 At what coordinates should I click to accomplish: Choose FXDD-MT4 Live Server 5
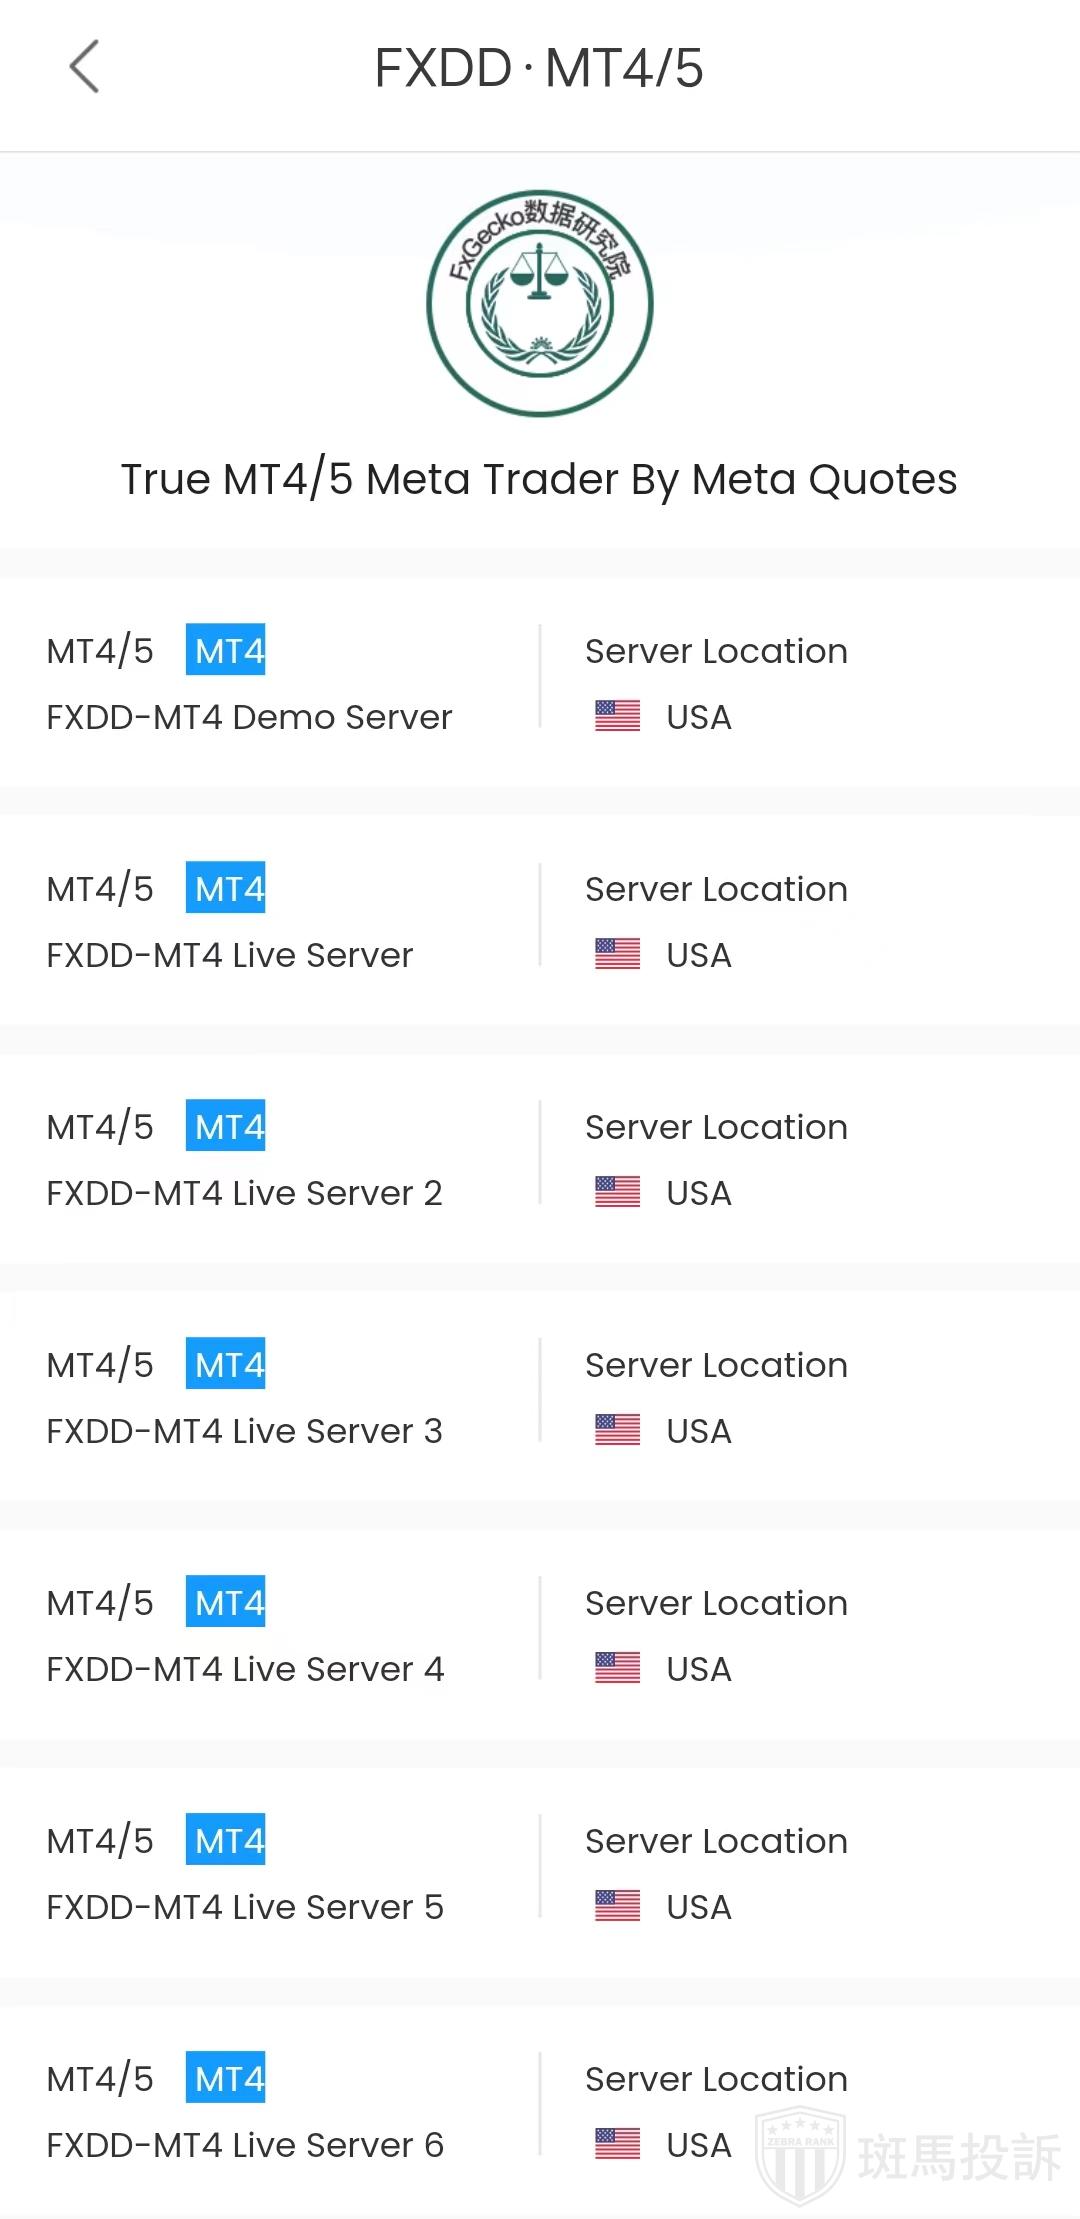point(245,1907)
